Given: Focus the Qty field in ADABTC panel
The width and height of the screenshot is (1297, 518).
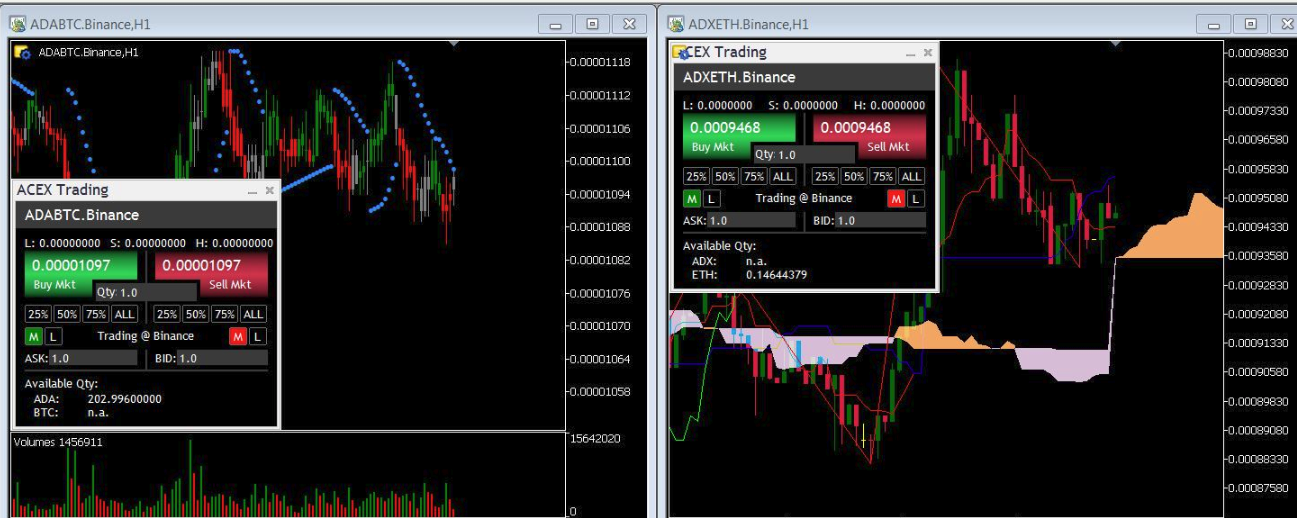Looking at the screenshot, I should tap(147, 292).
